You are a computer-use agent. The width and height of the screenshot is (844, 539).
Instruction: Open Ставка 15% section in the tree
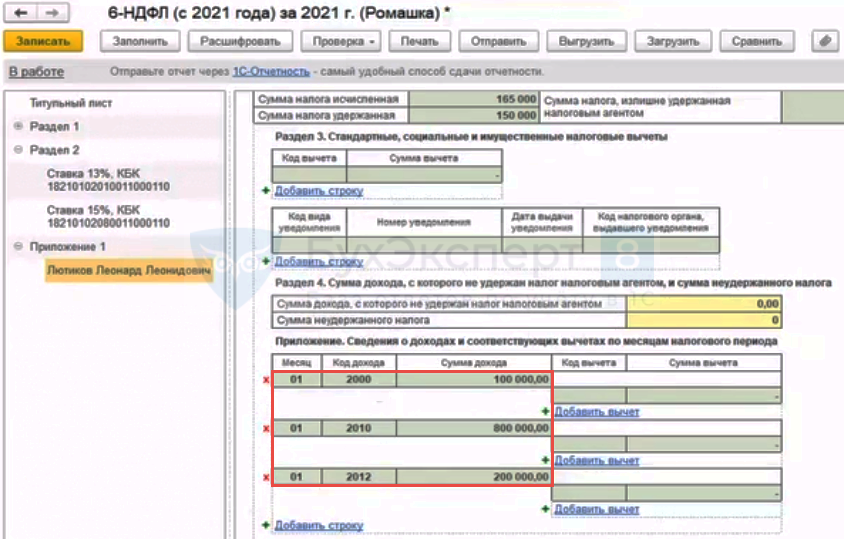click(108, 217)
